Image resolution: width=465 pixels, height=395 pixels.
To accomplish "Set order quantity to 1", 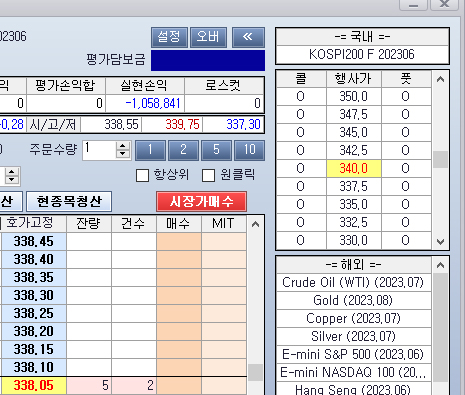I will tap(150, 150).
